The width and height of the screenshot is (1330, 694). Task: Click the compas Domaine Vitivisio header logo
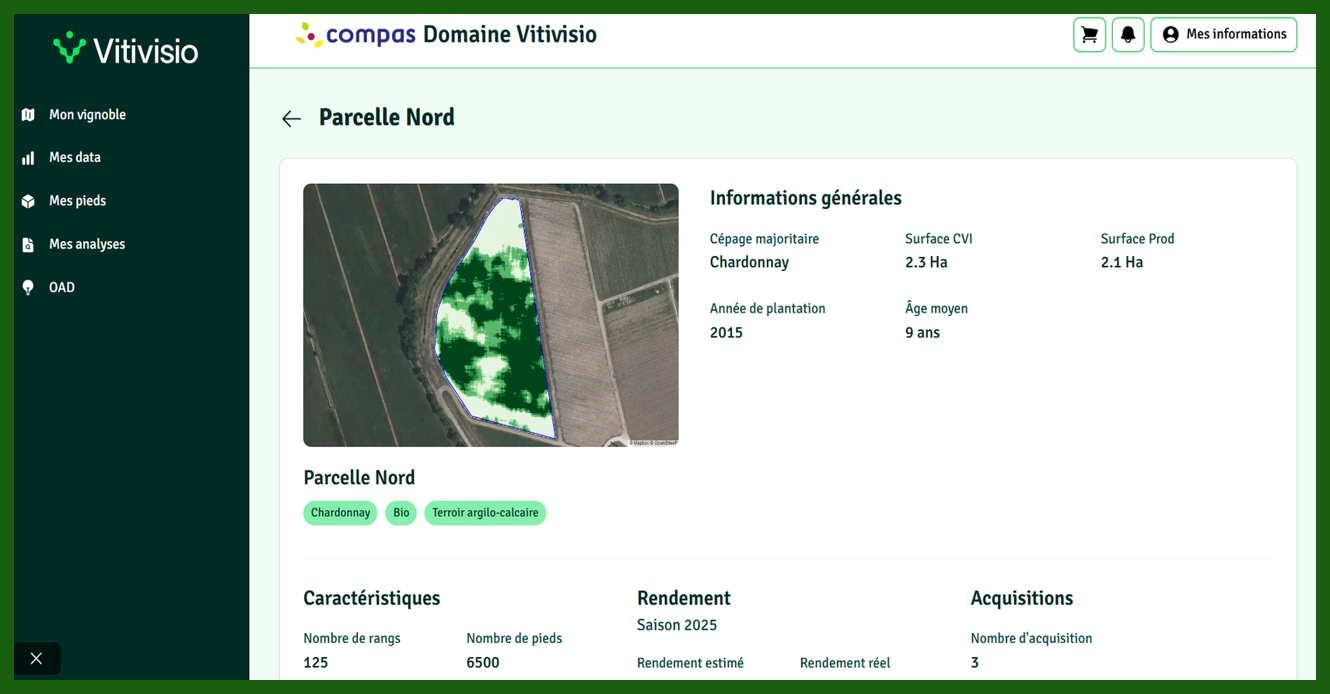coord(446,35)
